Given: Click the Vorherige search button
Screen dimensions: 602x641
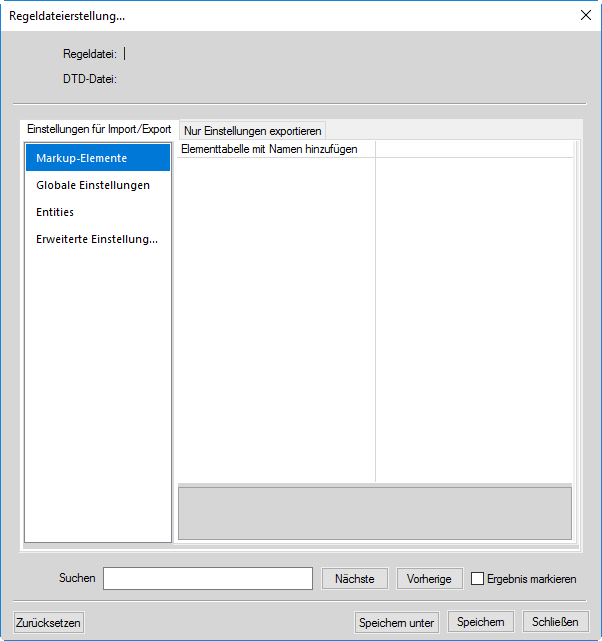Looking at the screenshot, I should point(430,579).
